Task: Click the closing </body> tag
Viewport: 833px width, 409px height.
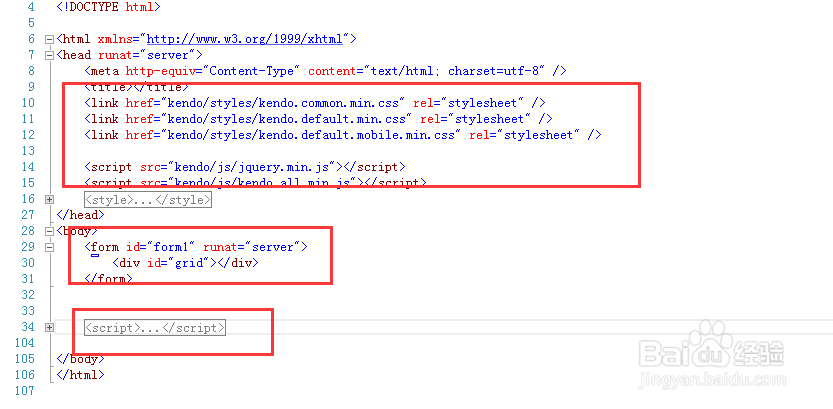Action: (80, 359)
